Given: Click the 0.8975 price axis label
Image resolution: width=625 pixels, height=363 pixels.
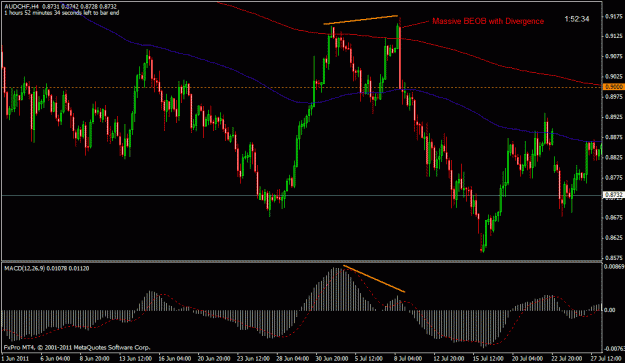Looking at the screenshot, I should [x=614, y=96].
